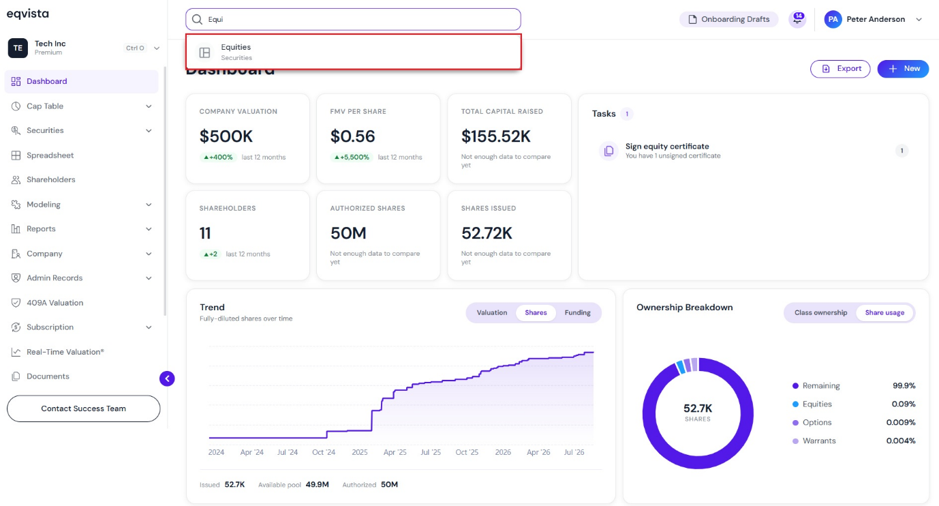Click the Equities result table icon
939x506 pixels.
tap(205, 53)
